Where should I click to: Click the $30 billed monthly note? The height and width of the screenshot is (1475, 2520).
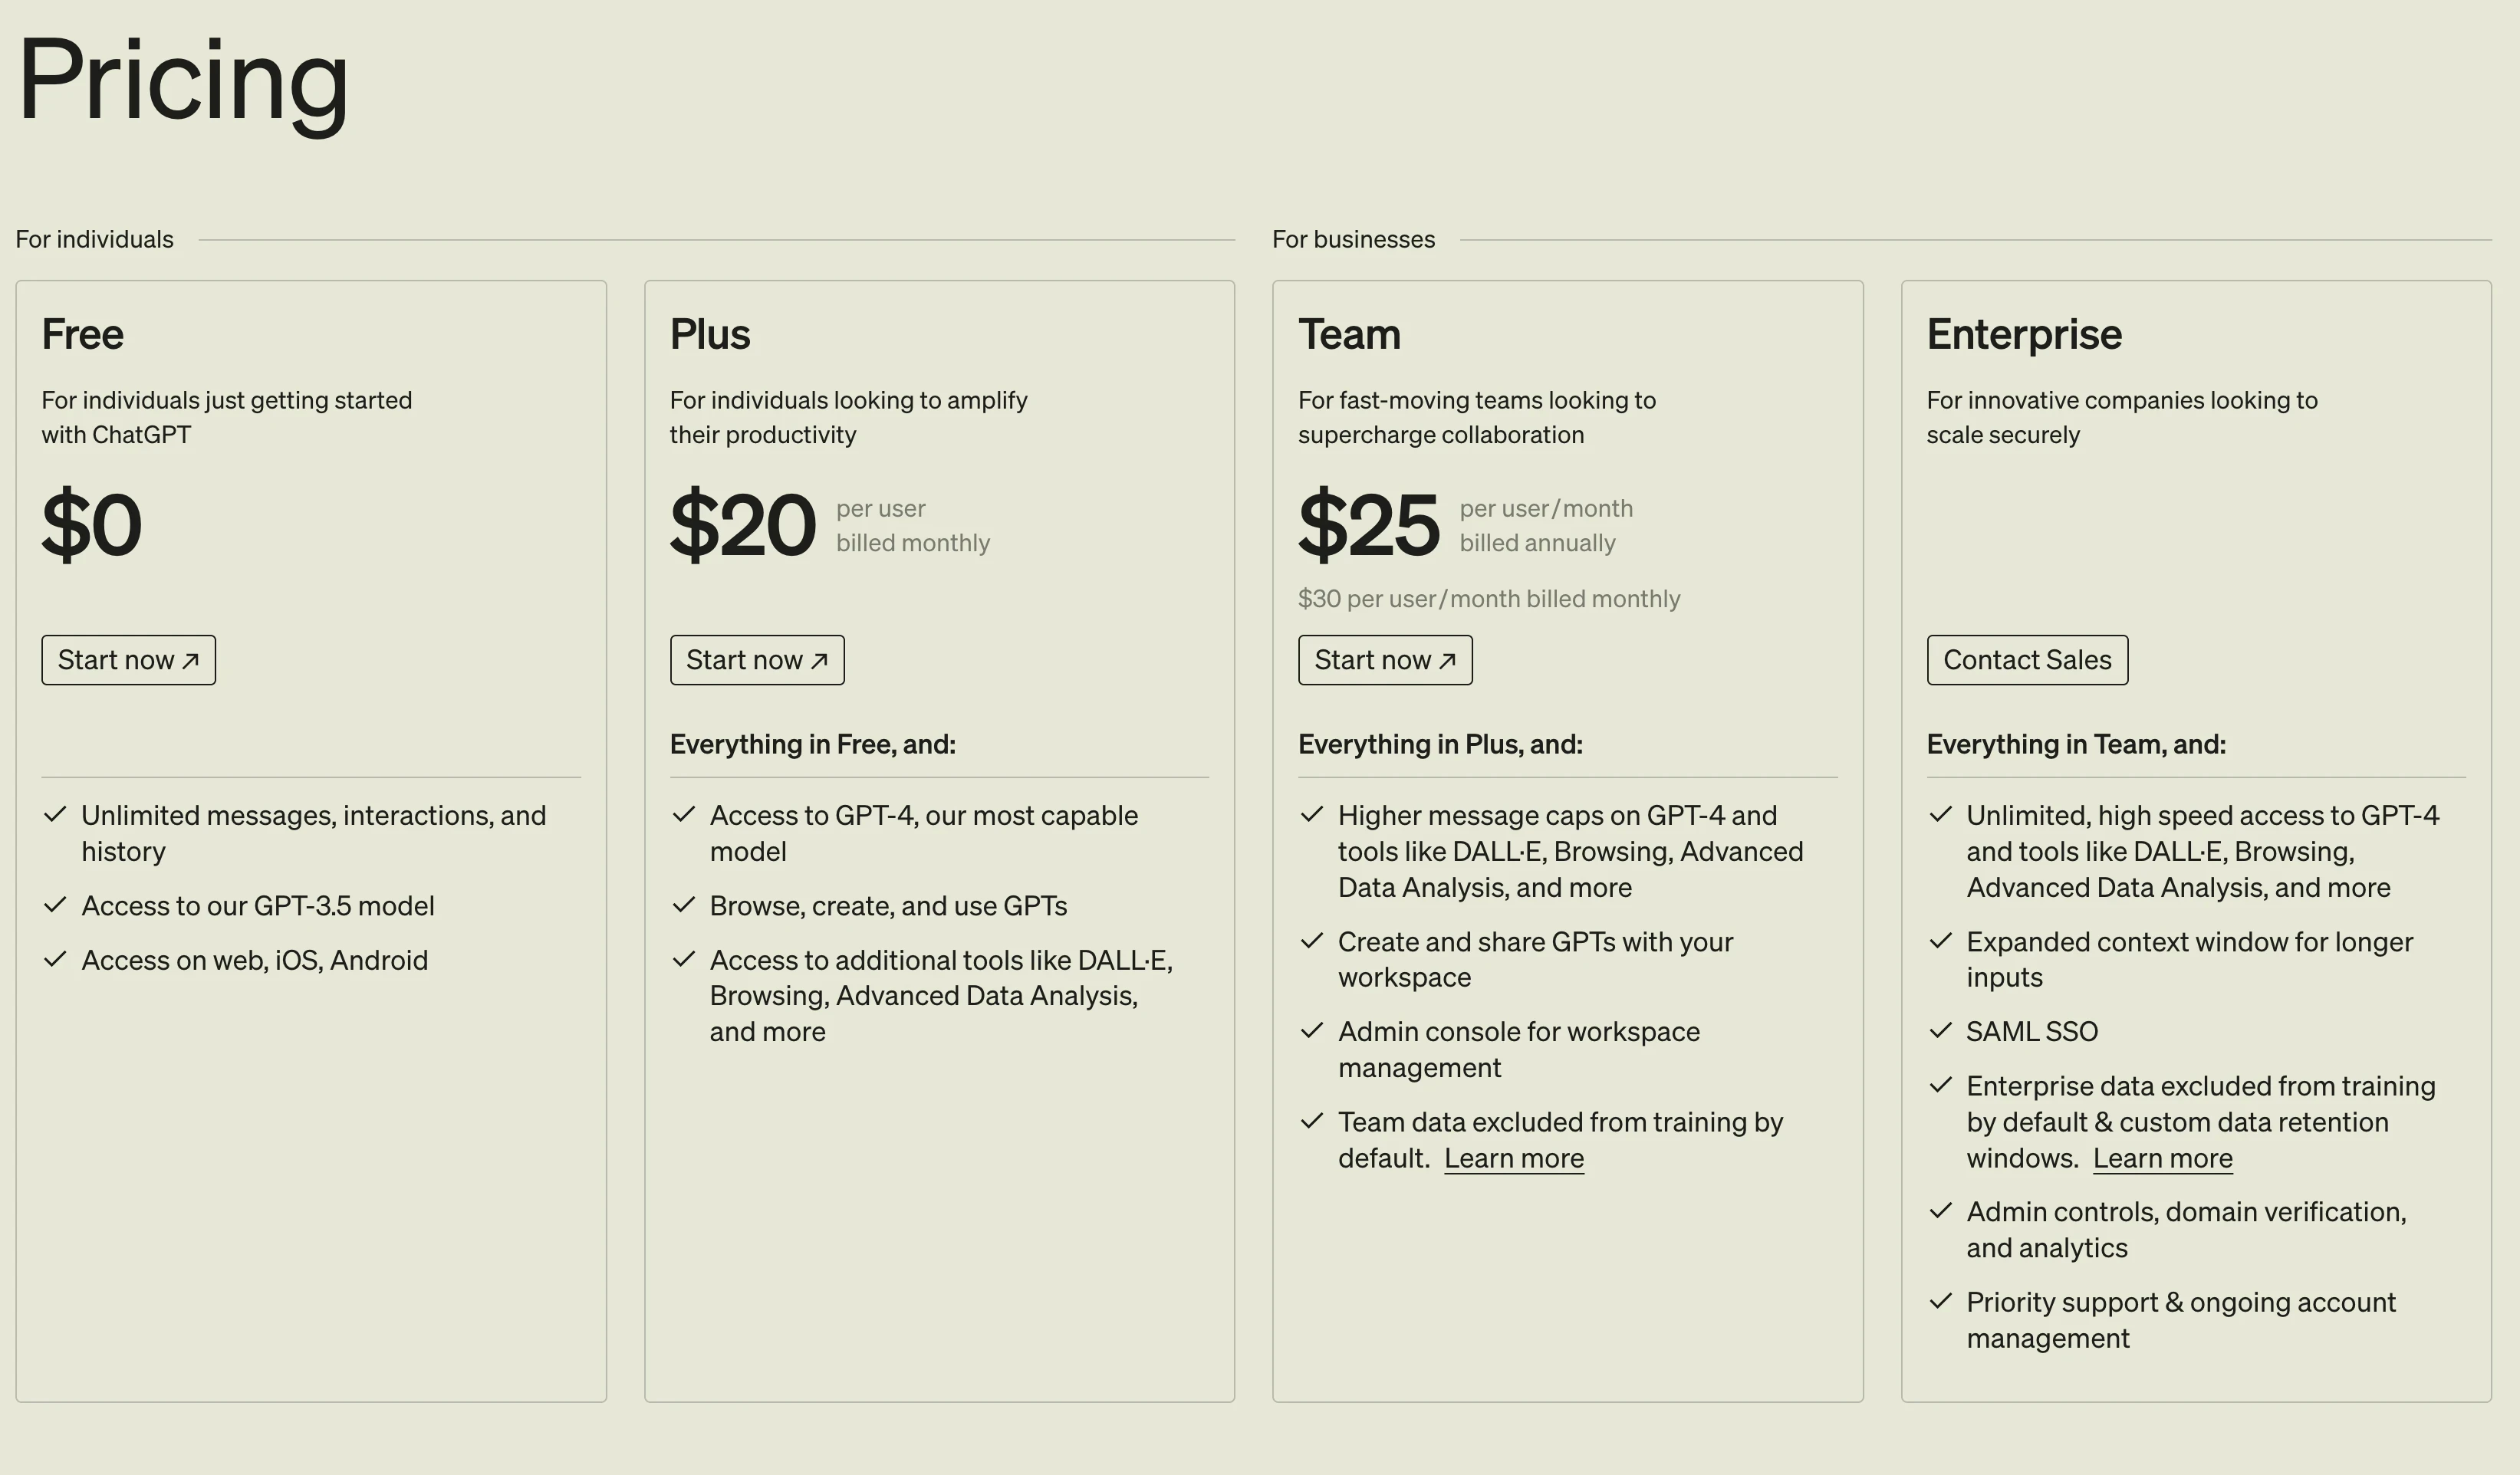1489,599
